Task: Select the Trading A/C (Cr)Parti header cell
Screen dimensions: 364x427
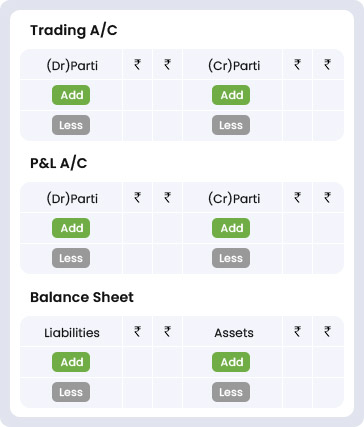Action: (233, 64)
